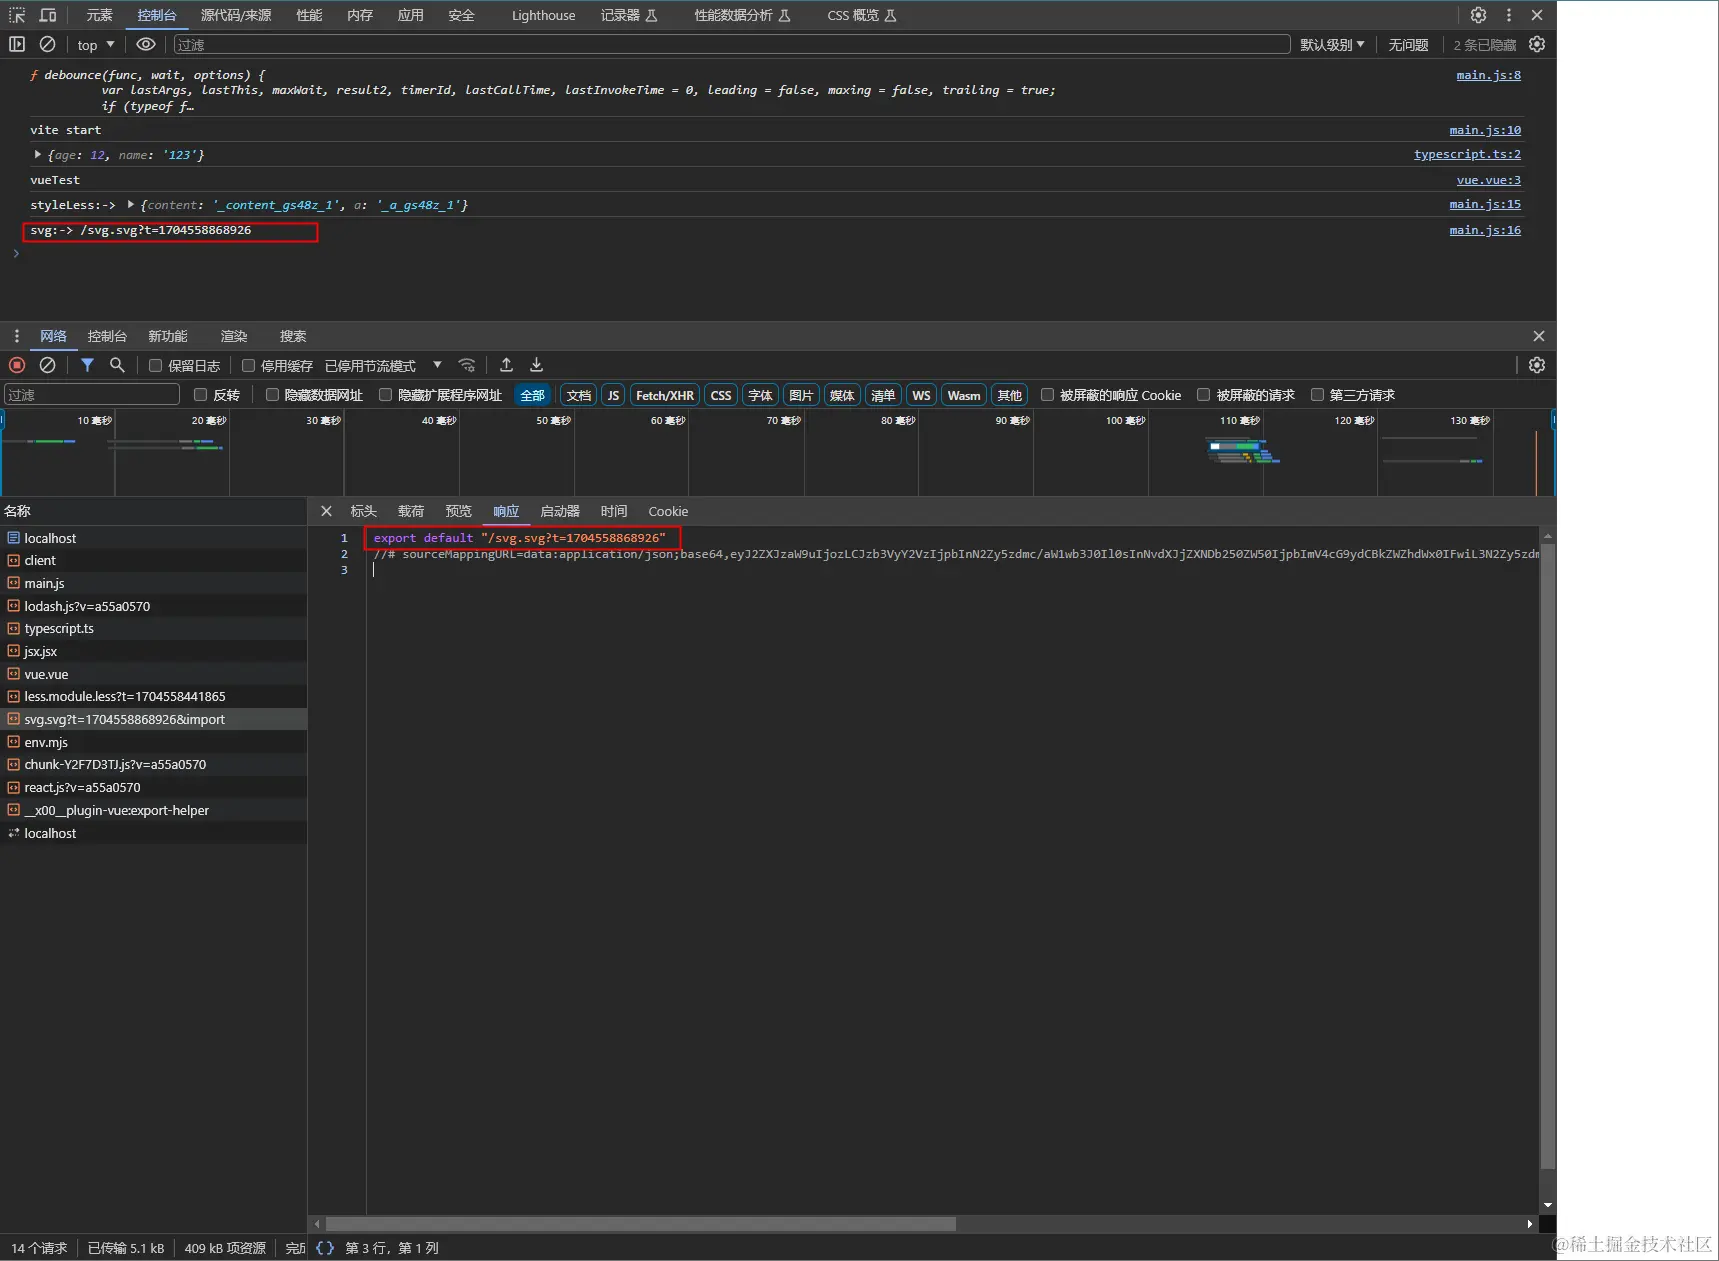
Task: Open the top context dropdown
Action: click(96, 45)
